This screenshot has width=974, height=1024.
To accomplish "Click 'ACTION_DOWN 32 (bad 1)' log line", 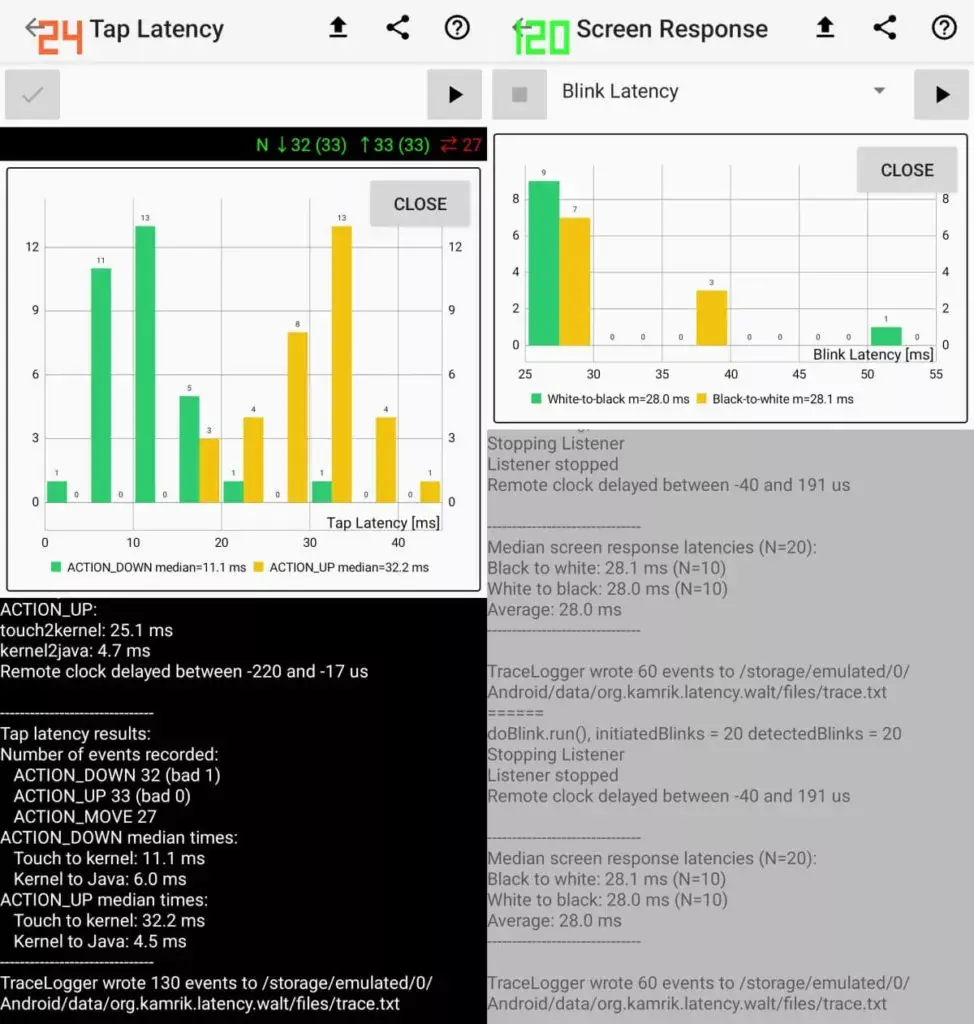I will 117,775.
